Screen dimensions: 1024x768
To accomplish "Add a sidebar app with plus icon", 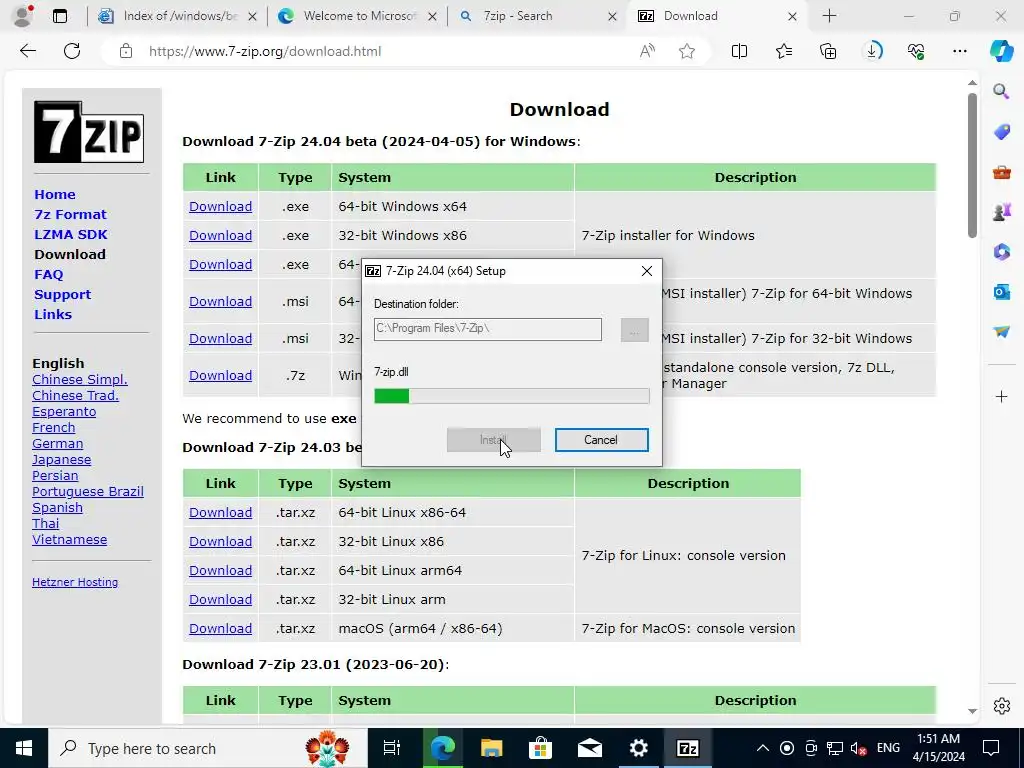I will tap(1001, 396).
